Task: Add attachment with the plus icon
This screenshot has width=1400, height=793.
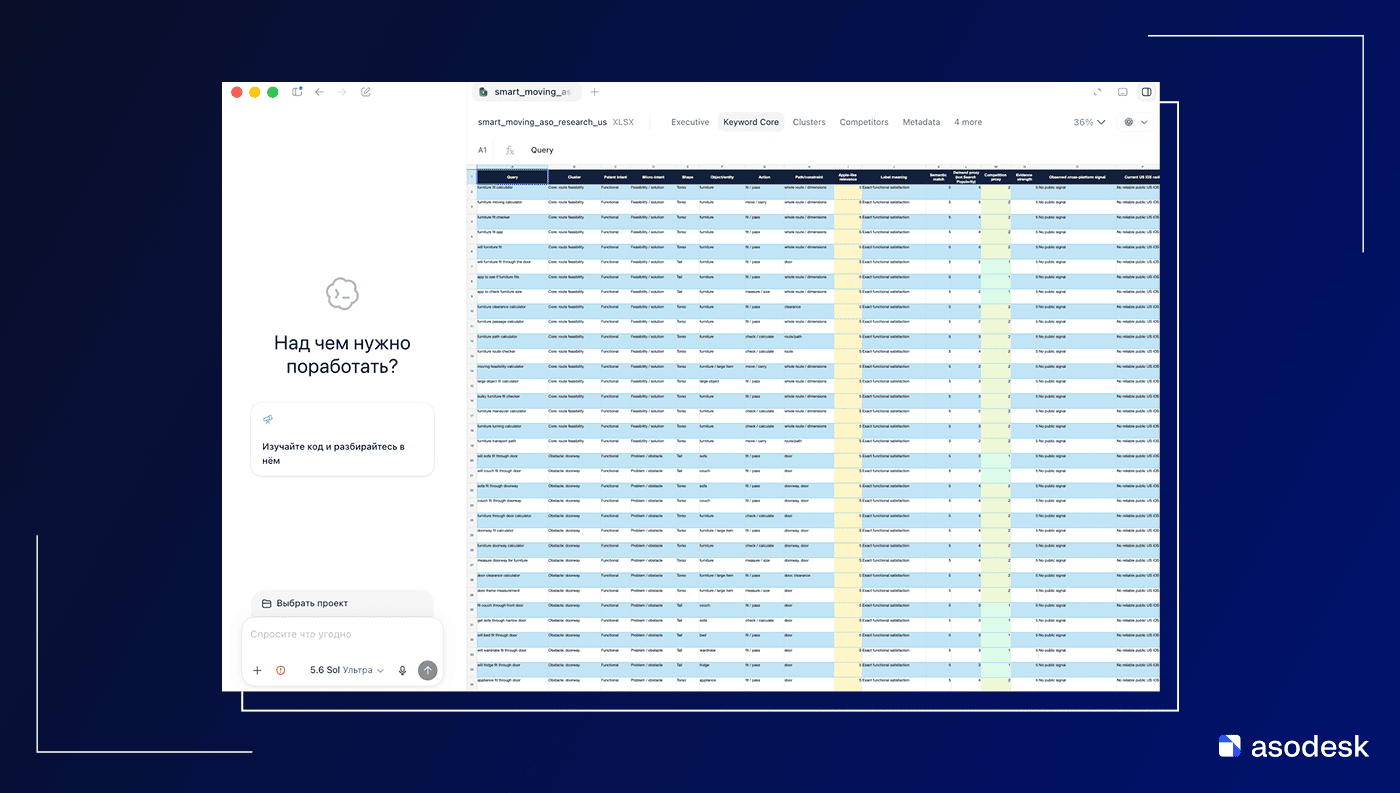Action: click(x=257, y=670)
